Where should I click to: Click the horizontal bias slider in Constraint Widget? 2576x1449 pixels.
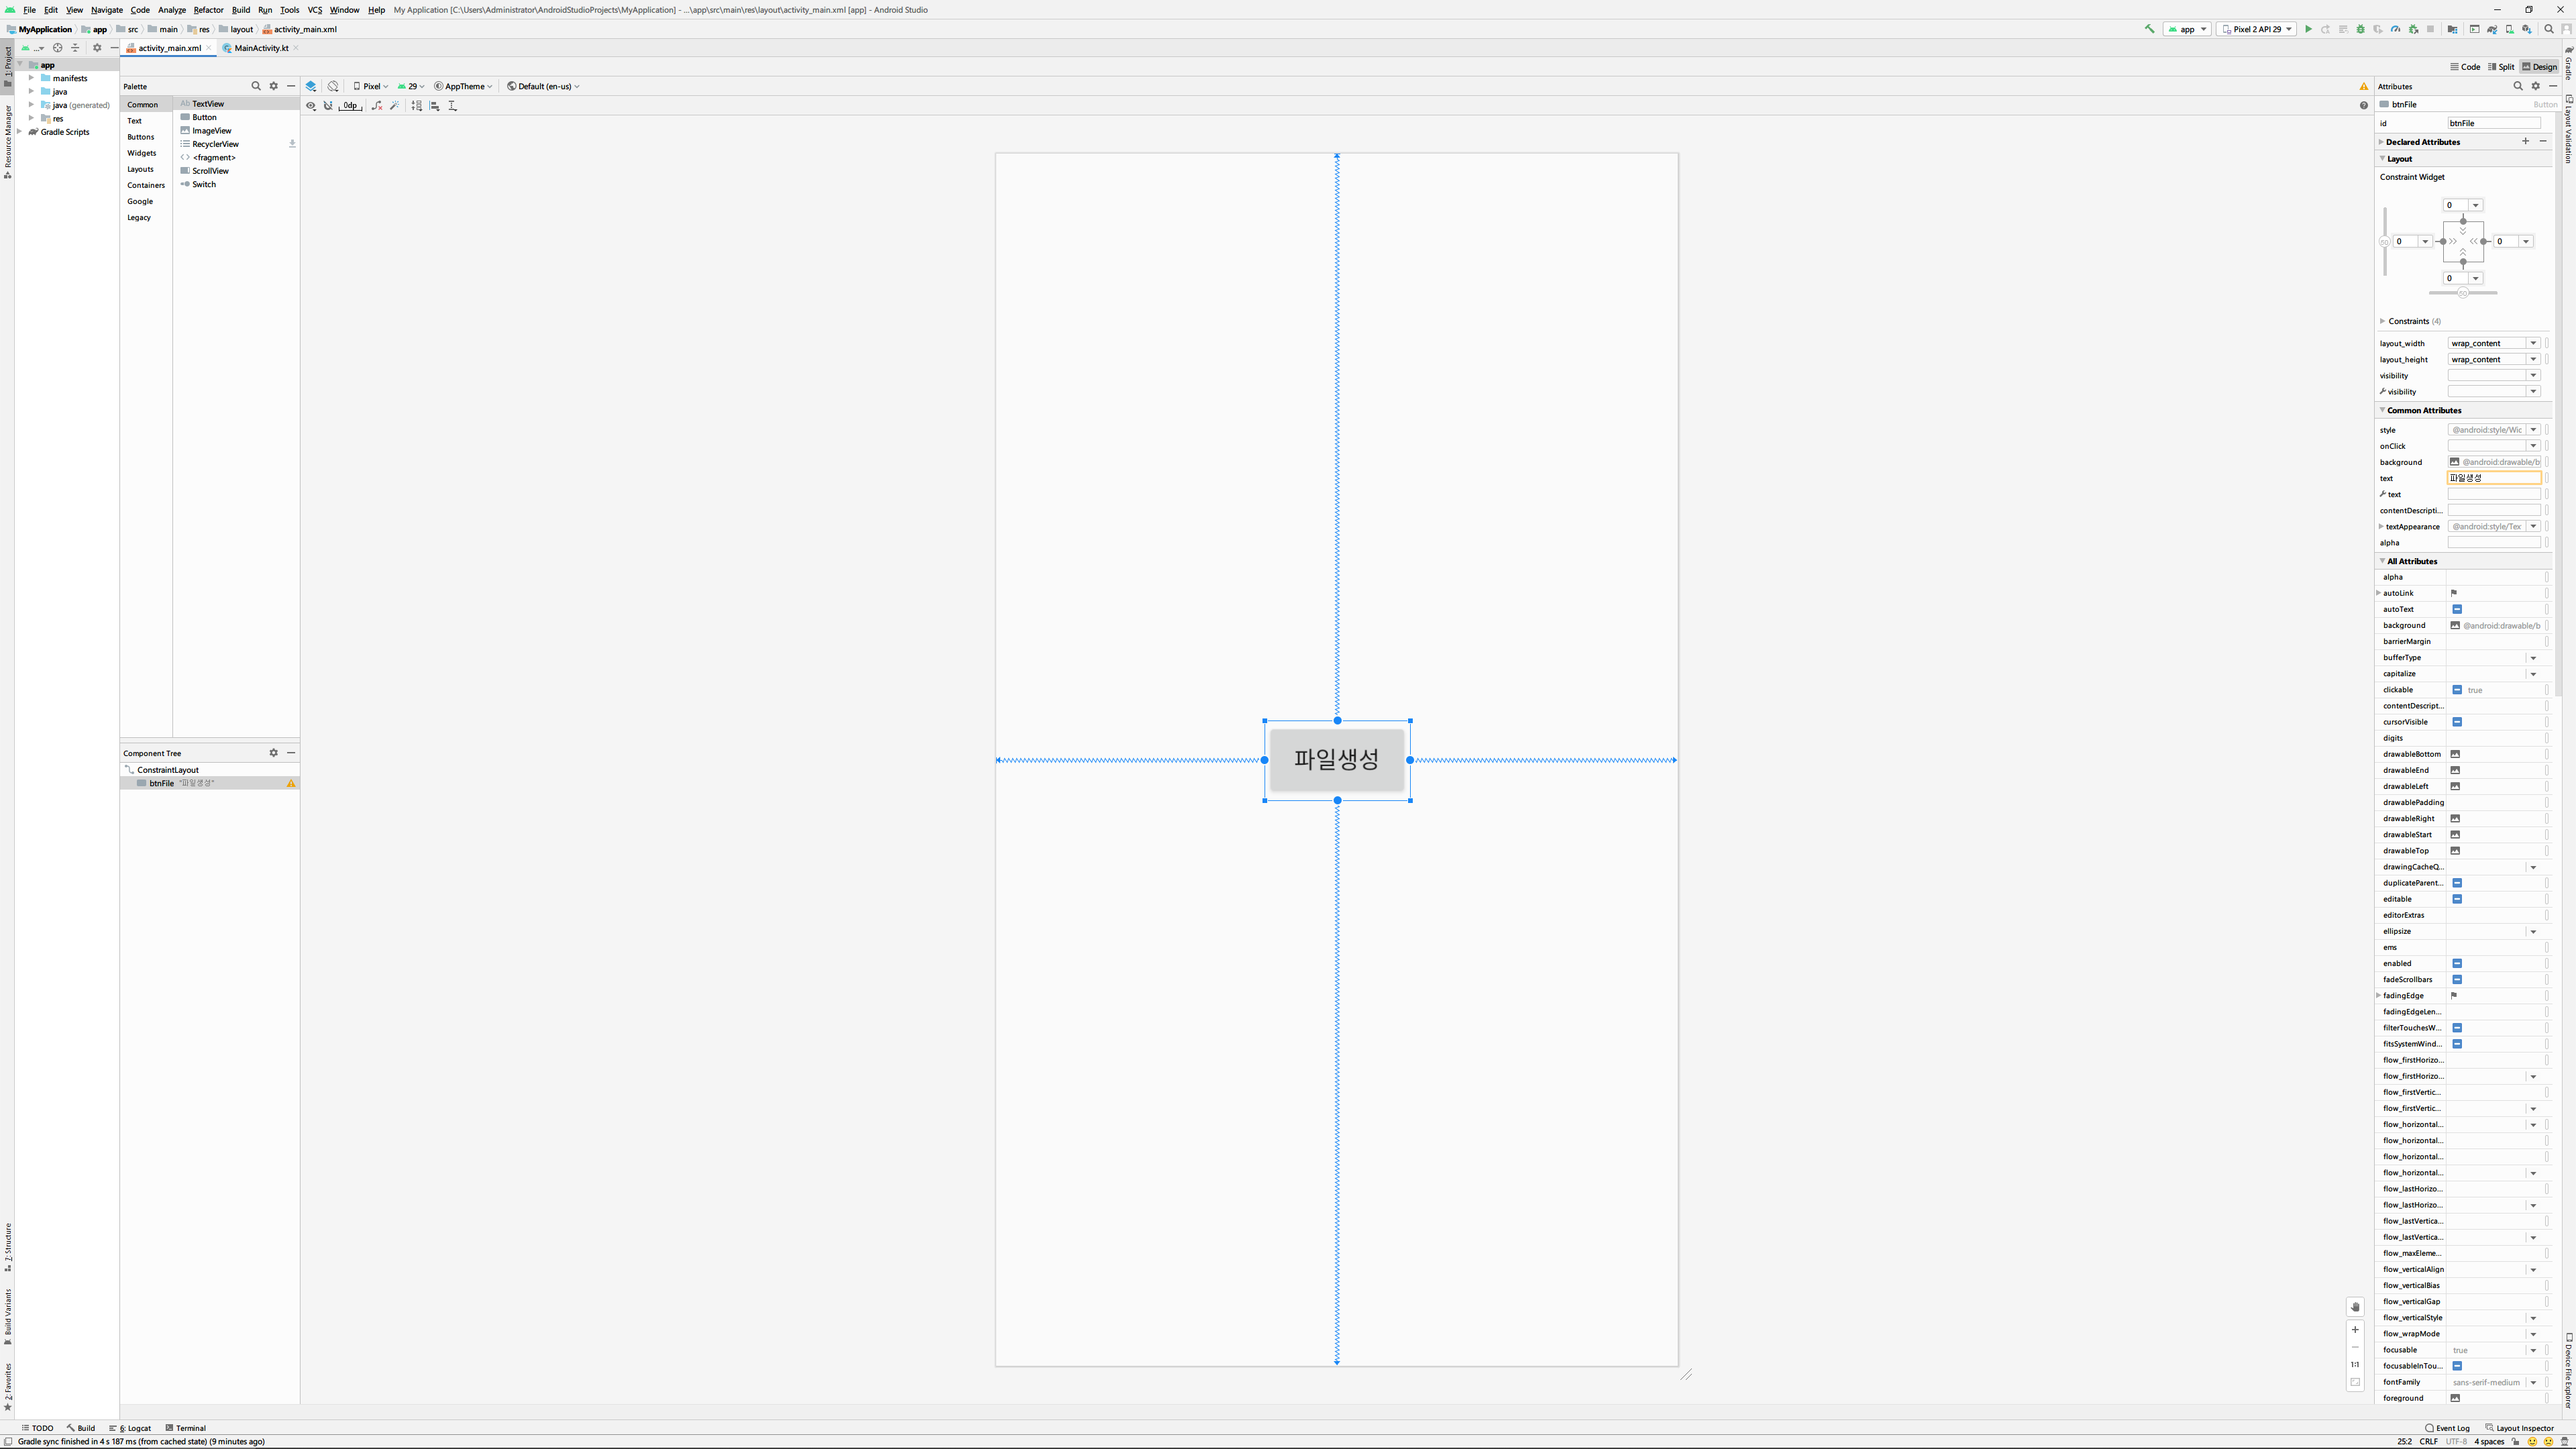click(x=2462, y=293)
